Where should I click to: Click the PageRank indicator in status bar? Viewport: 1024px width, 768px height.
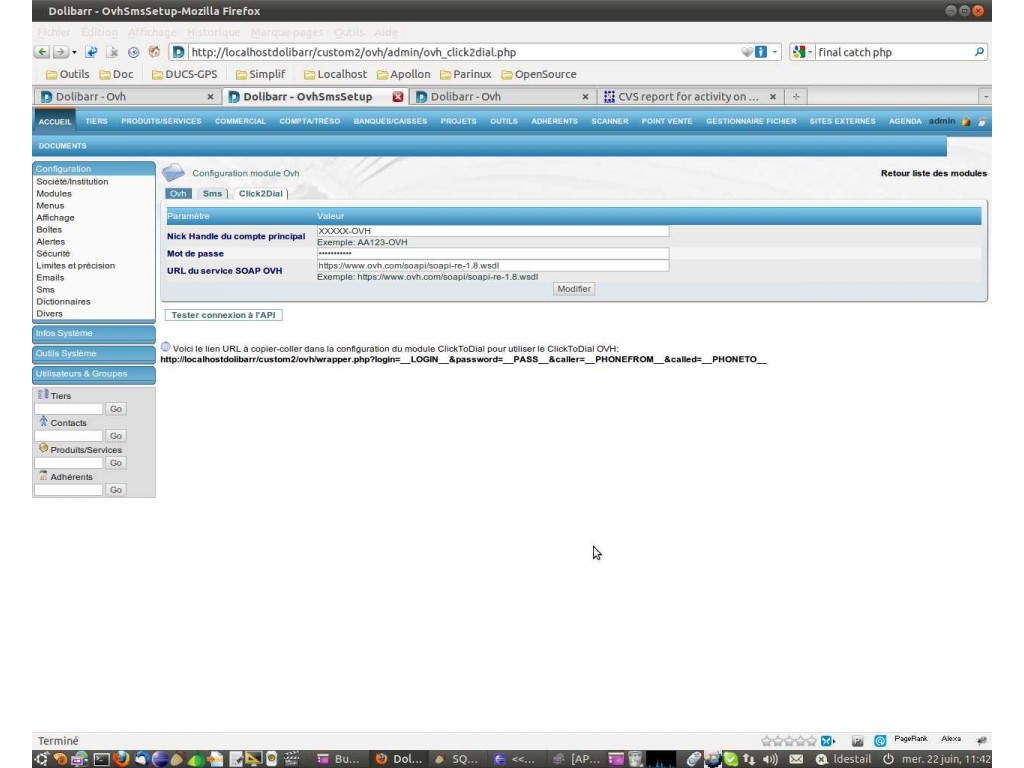point(911,739)
